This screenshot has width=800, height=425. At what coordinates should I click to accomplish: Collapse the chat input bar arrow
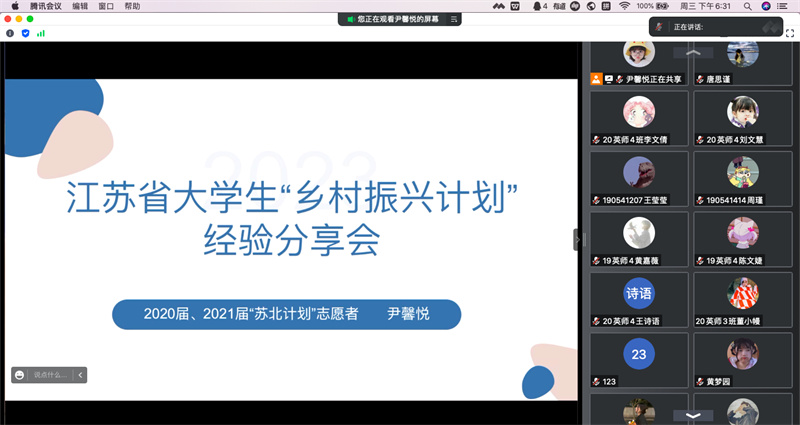[x=80, y=375]
